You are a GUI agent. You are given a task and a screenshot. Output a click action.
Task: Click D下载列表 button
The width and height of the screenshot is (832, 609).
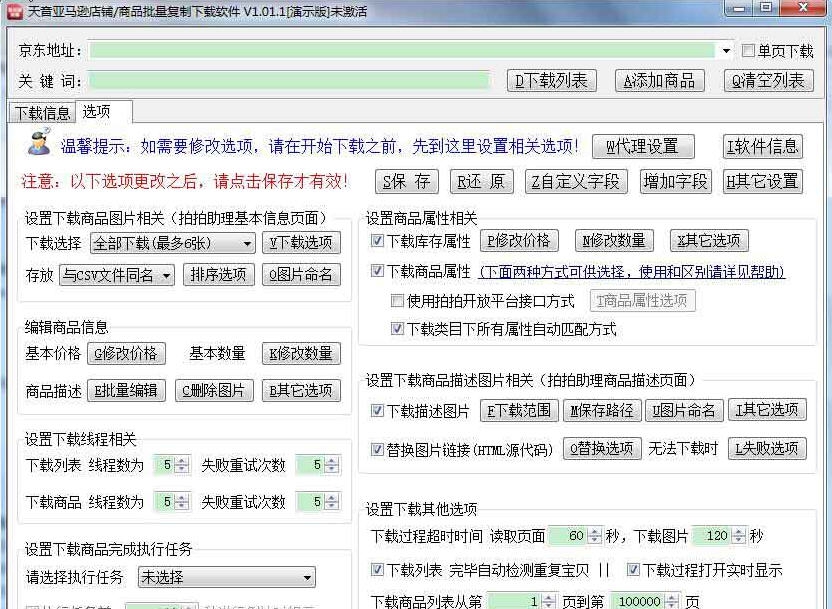coord(552,81)
